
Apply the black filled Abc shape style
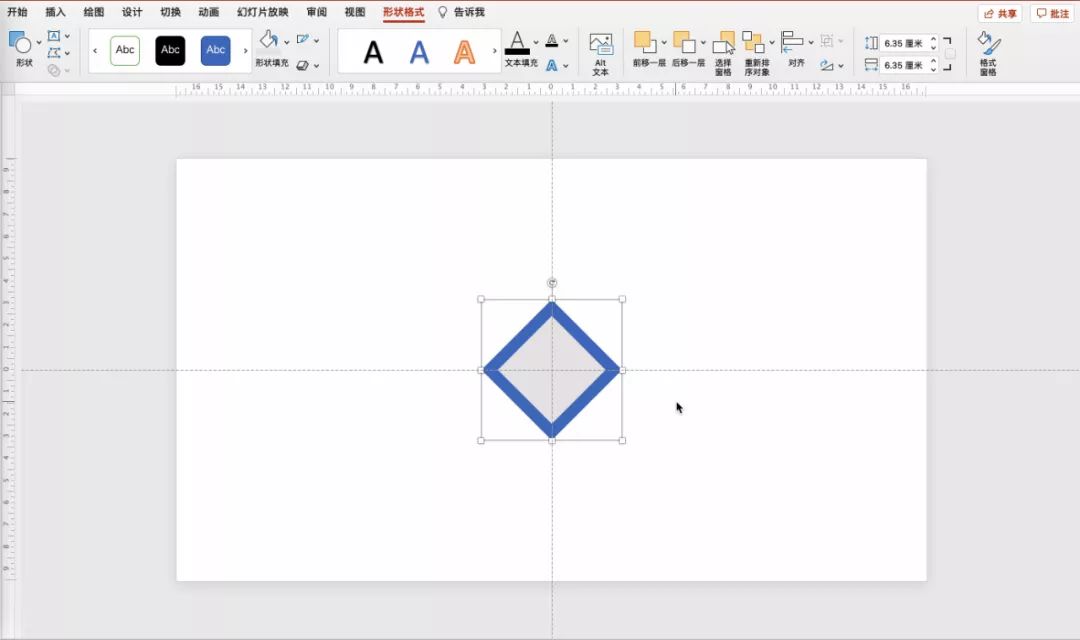[x=170, y=50]
